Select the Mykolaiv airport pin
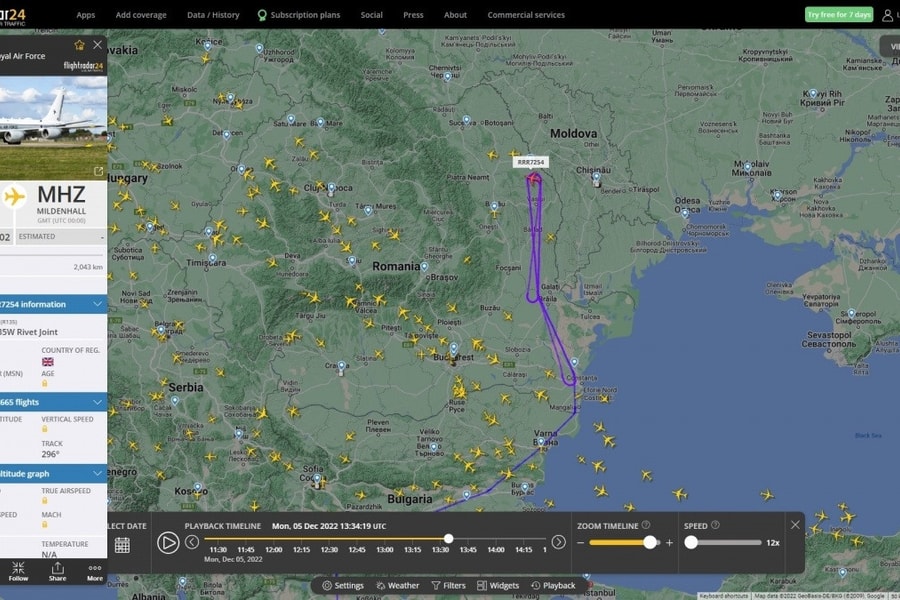 coord(747,167)
